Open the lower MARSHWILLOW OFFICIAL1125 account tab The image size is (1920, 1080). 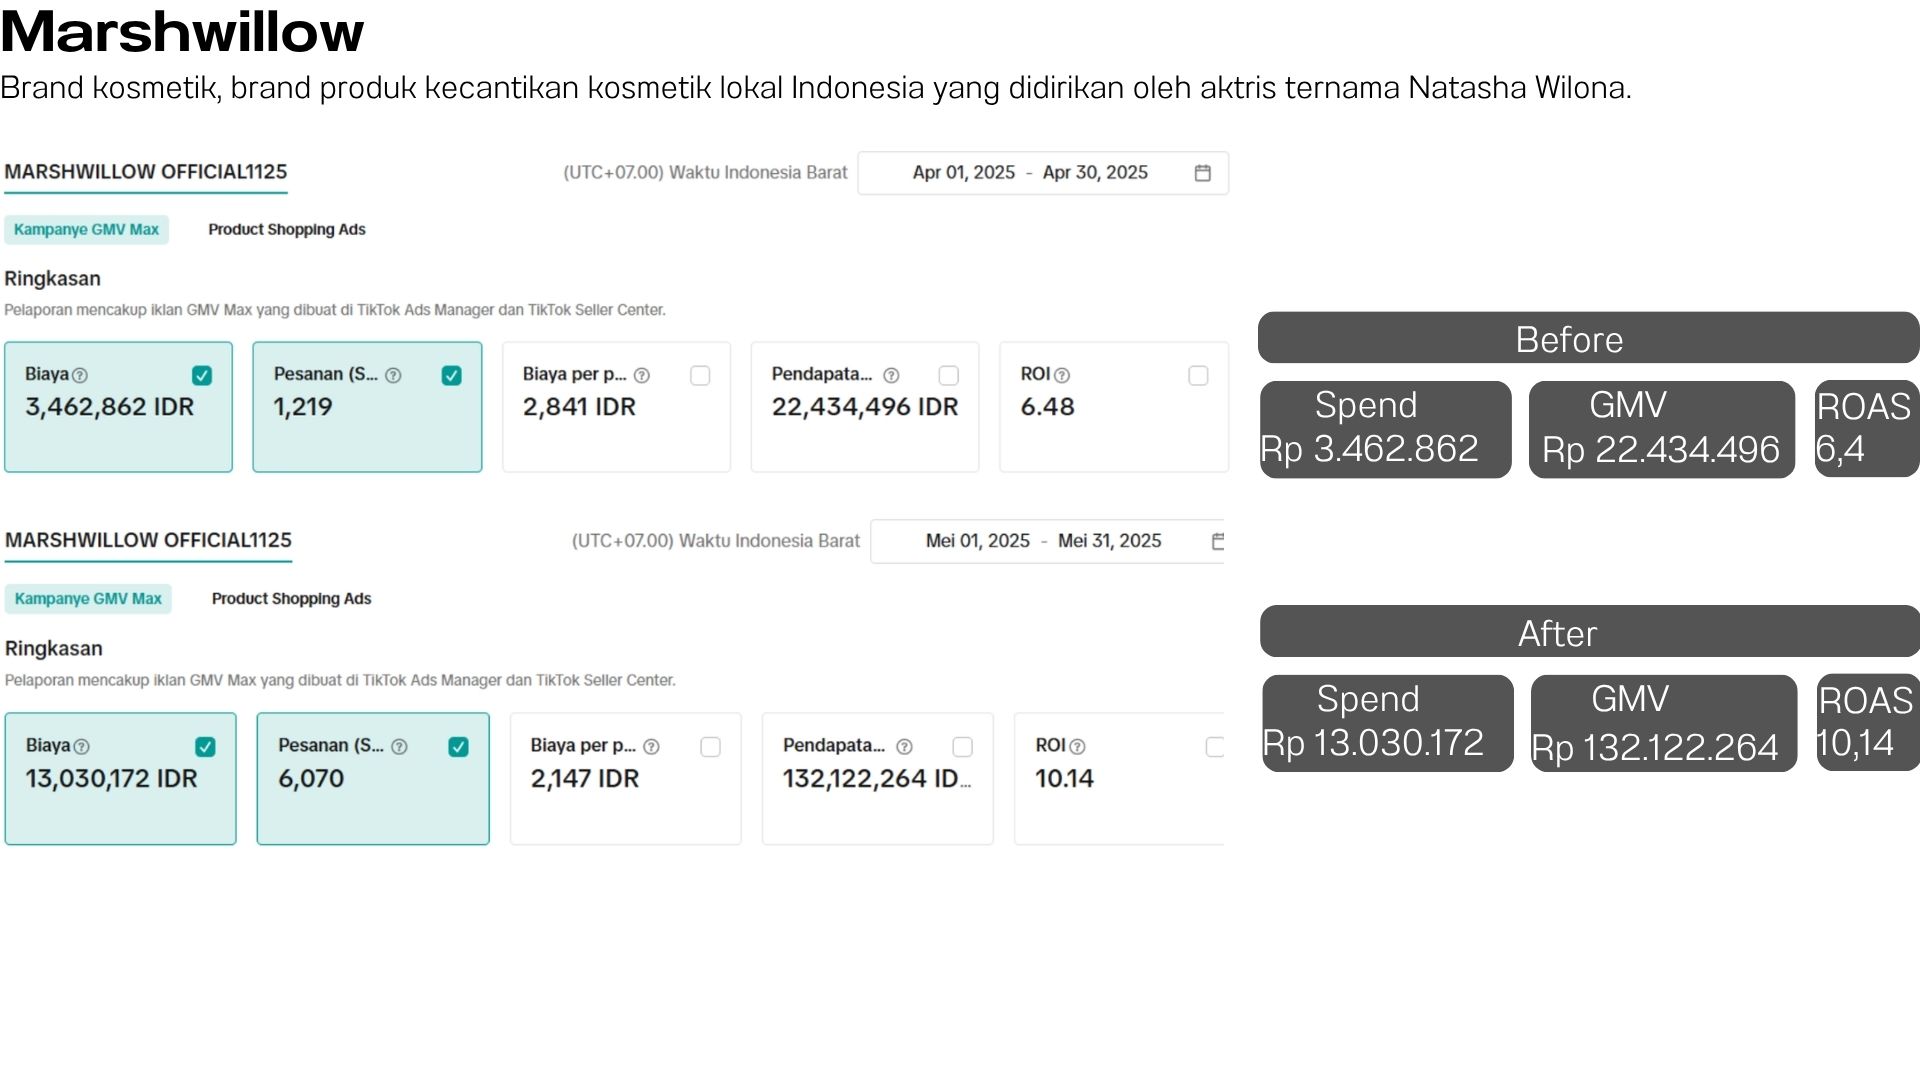148,540
